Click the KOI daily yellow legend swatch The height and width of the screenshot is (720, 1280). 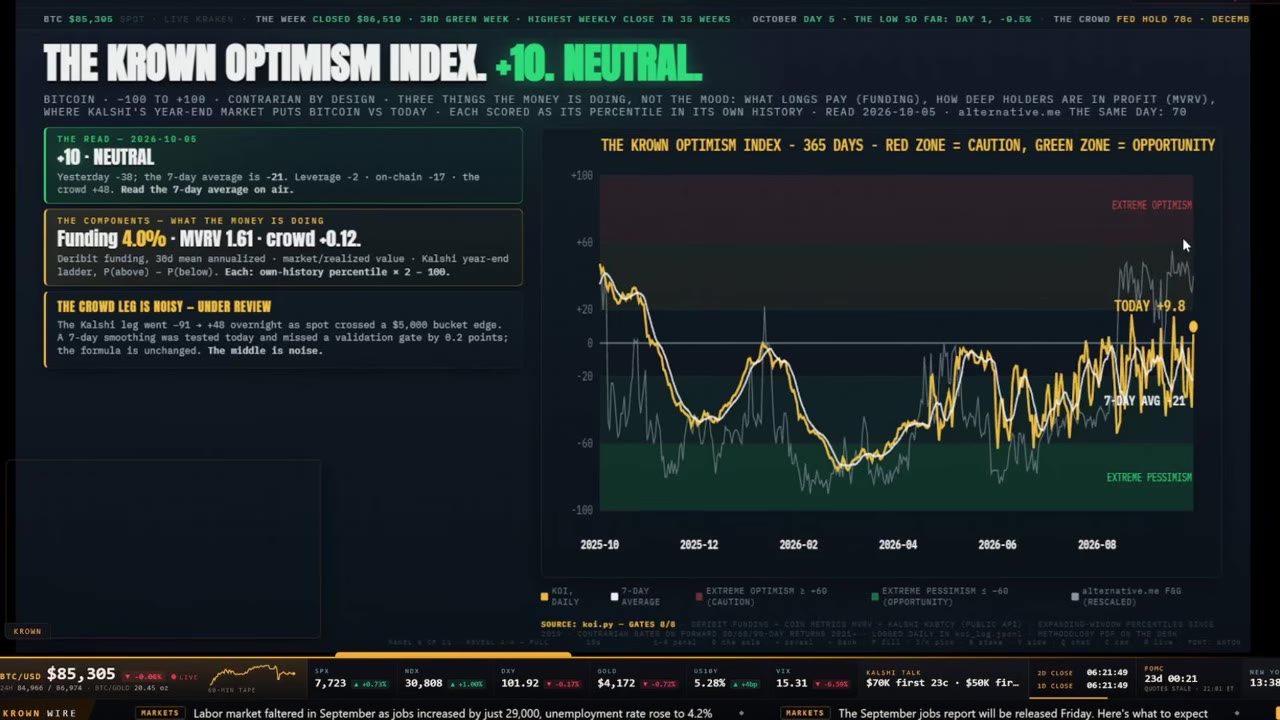point(544,596)
